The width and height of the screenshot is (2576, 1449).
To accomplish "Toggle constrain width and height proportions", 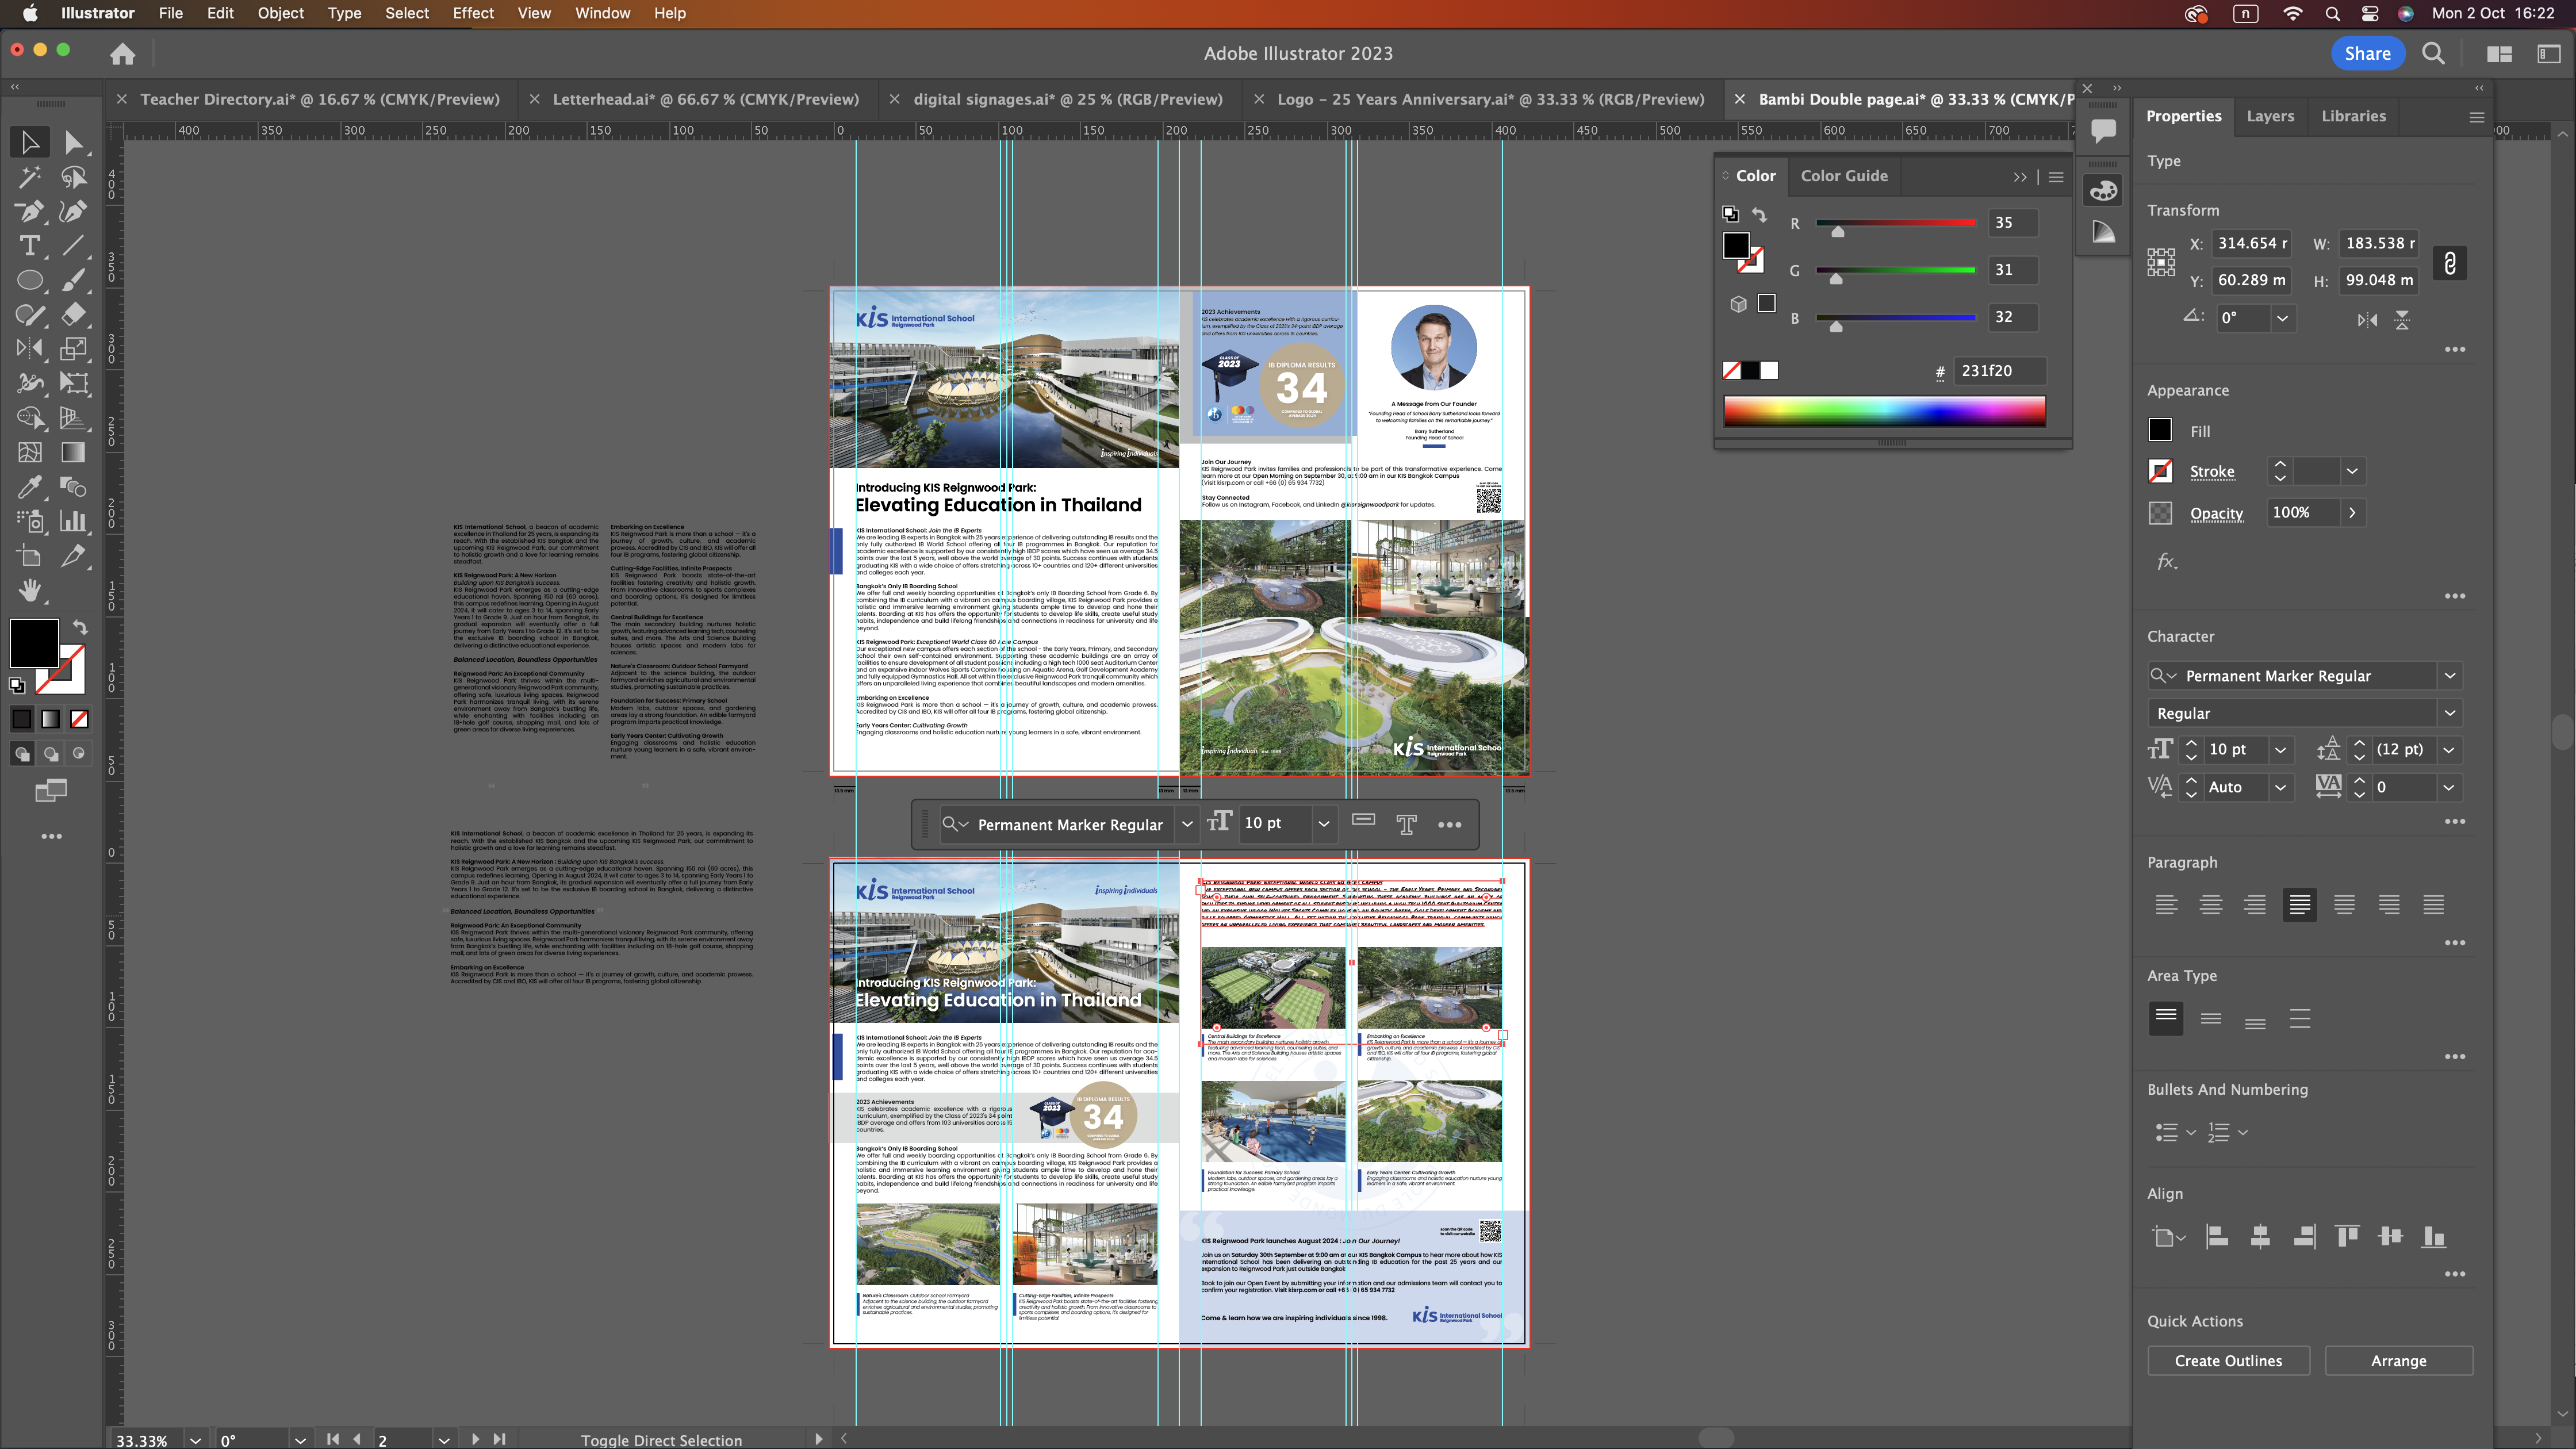I will (x=2449, y=263).
